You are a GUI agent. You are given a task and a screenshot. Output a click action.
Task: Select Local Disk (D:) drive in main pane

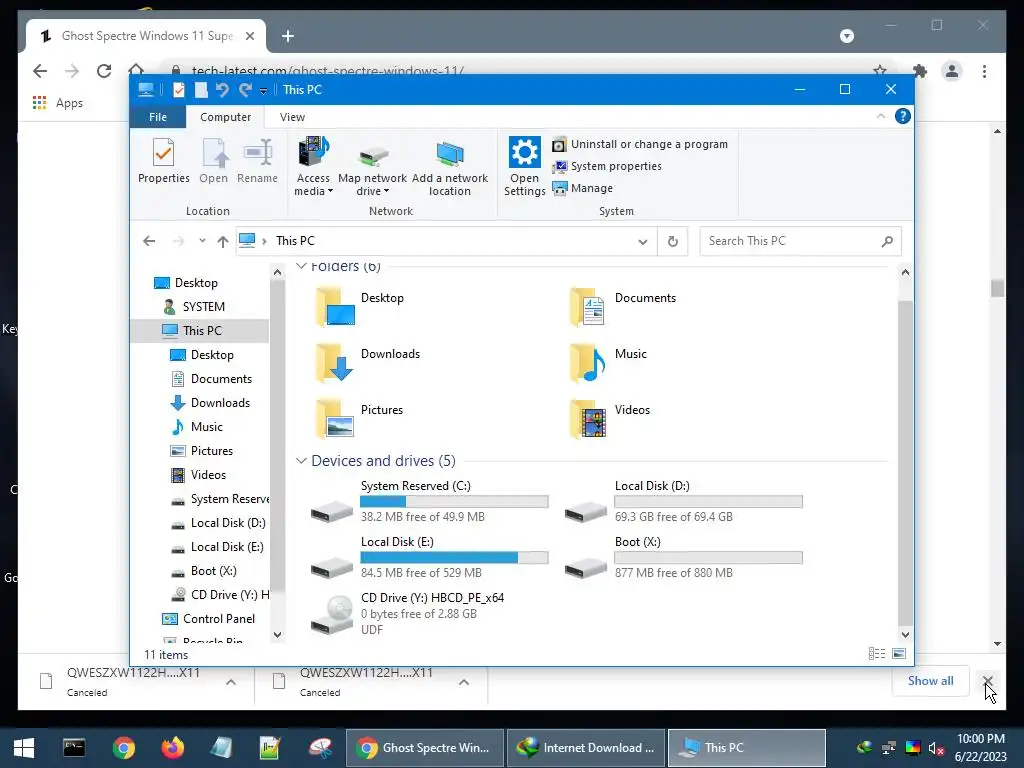(684, 502)
